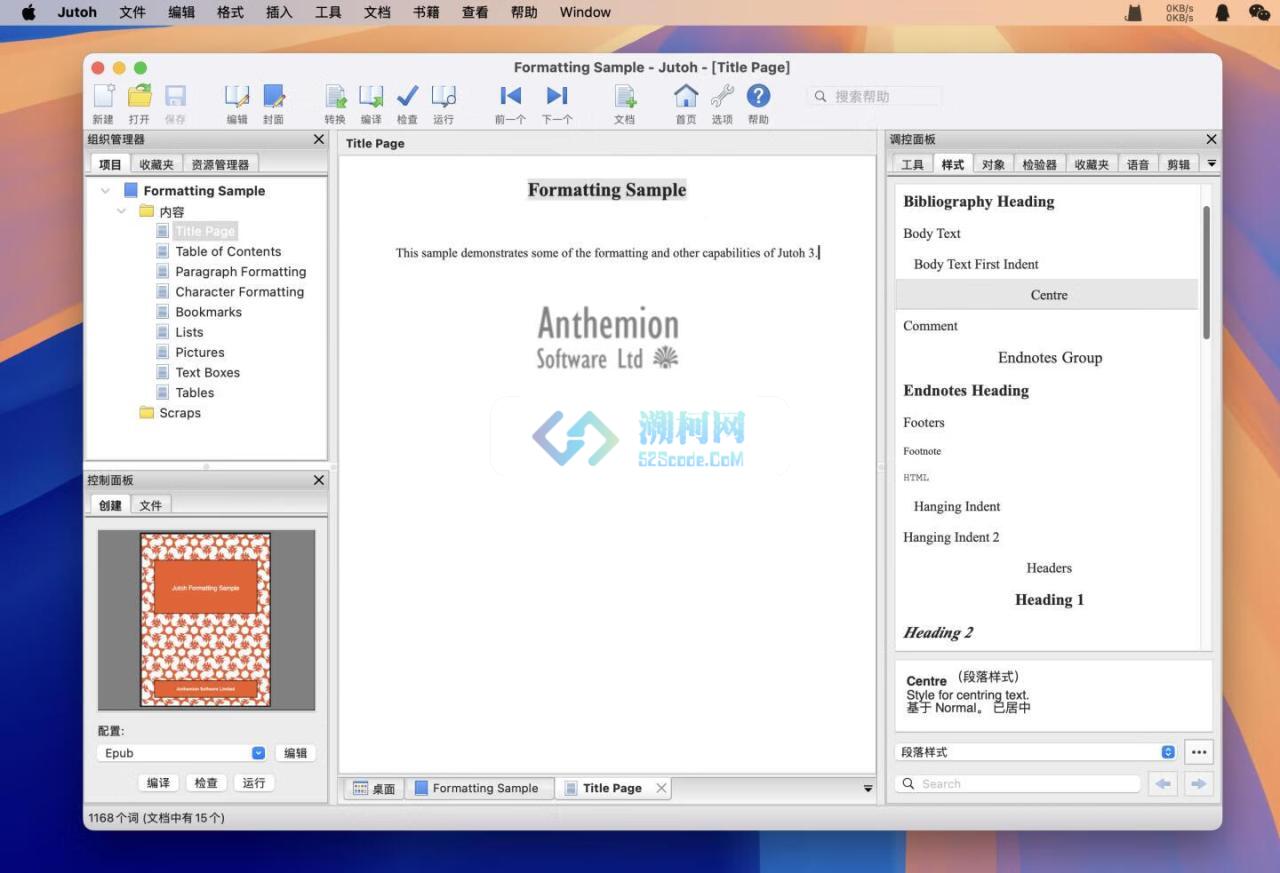Select the Bookmarks document
Screen dimensions: 1280x873
coord(209,311)
